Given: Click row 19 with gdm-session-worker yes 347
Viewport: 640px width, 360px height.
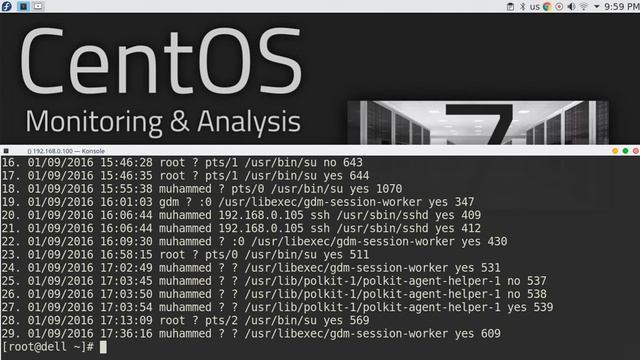Looking at the screenshot, I should click(x=238, y=202).
